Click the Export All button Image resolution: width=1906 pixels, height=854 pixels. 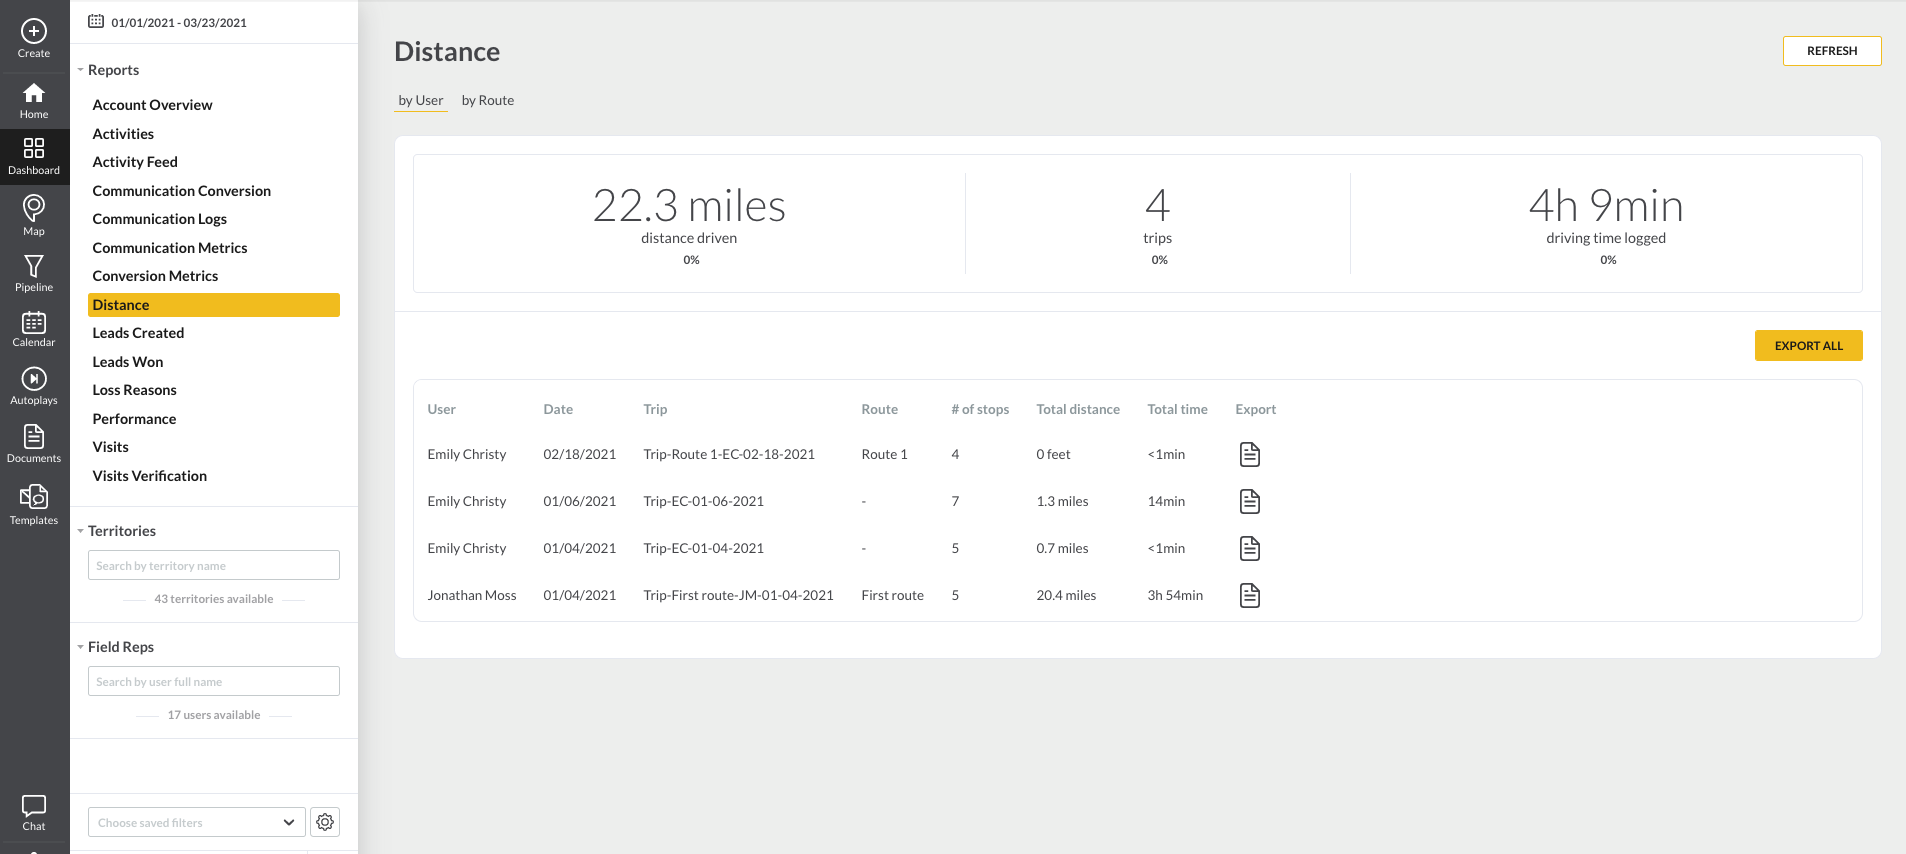pyautogui.click(x=1808, y=346)
